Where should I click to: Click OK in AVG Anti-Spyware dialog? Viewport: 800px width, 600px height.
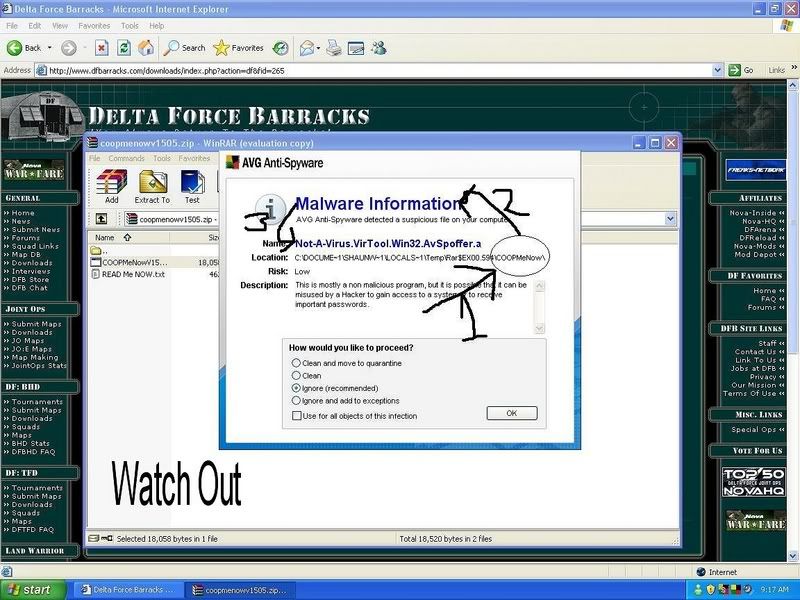point(512,413)
